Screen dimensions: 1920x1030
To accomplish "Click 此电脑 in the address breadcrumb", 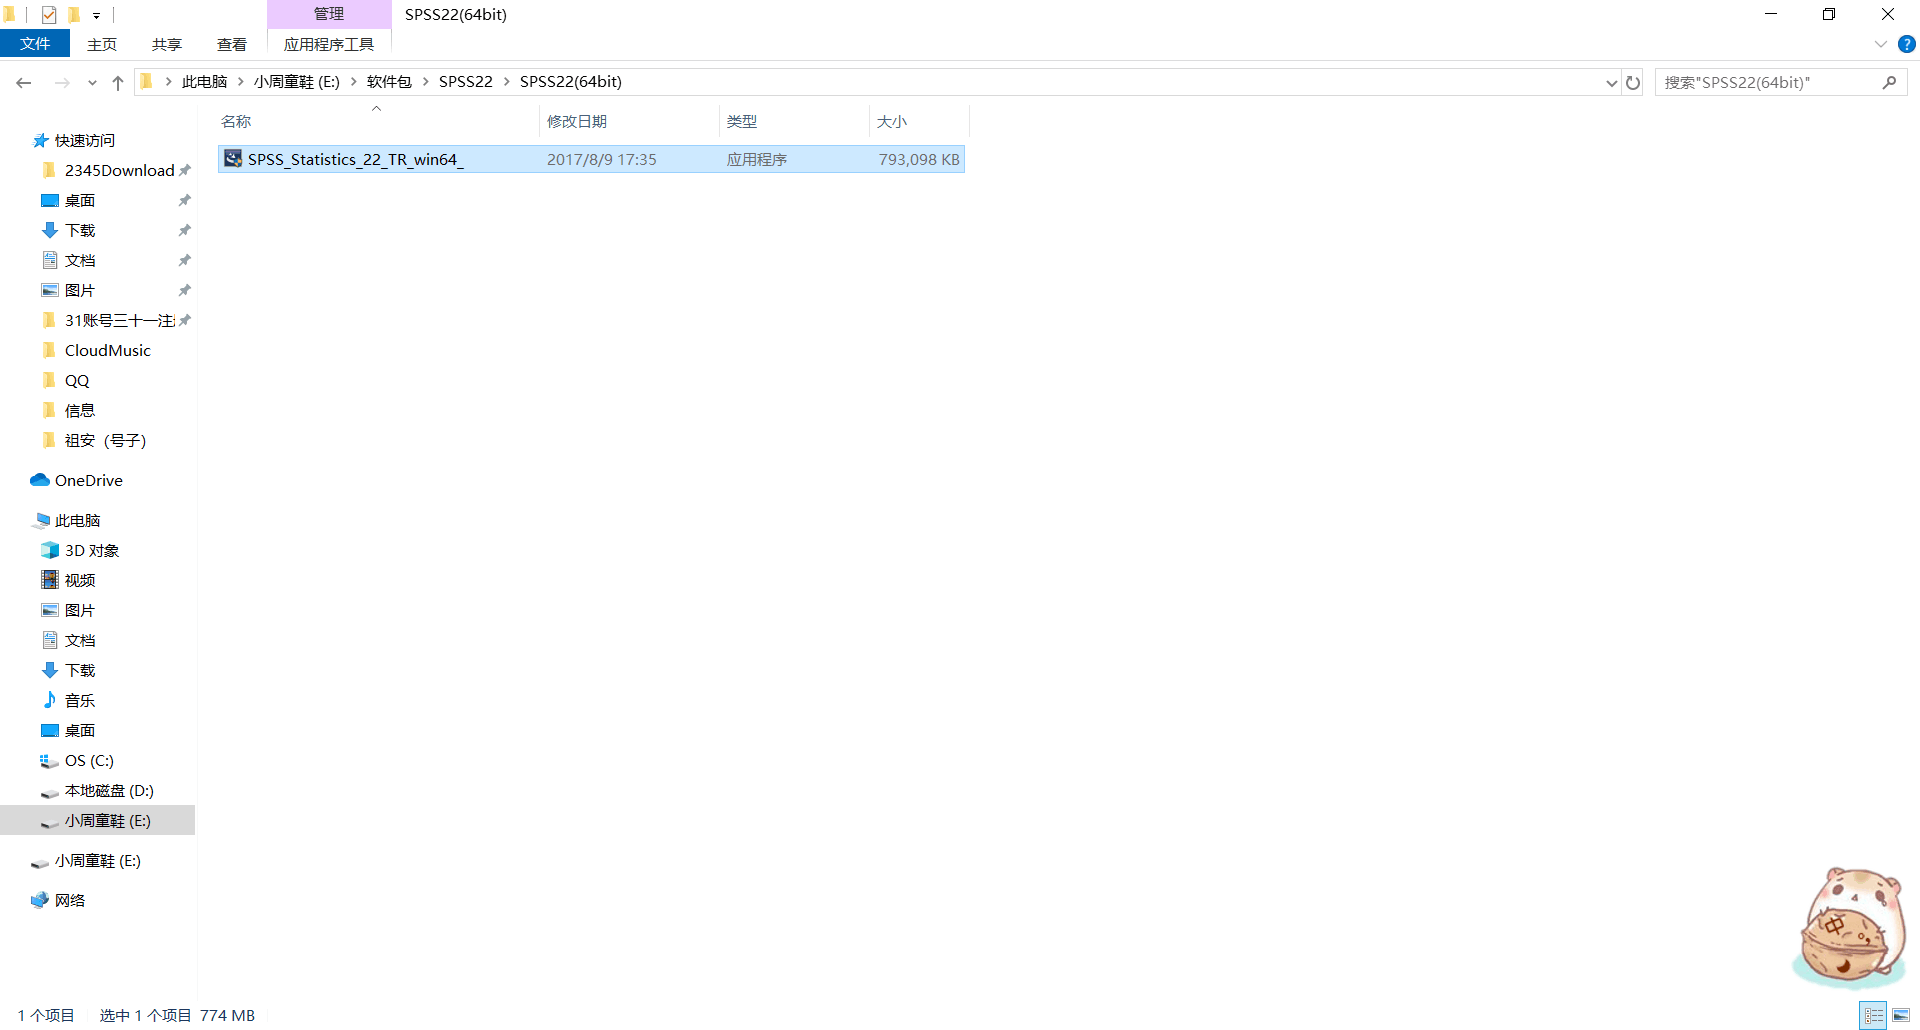I will click(x=205, y=82).
